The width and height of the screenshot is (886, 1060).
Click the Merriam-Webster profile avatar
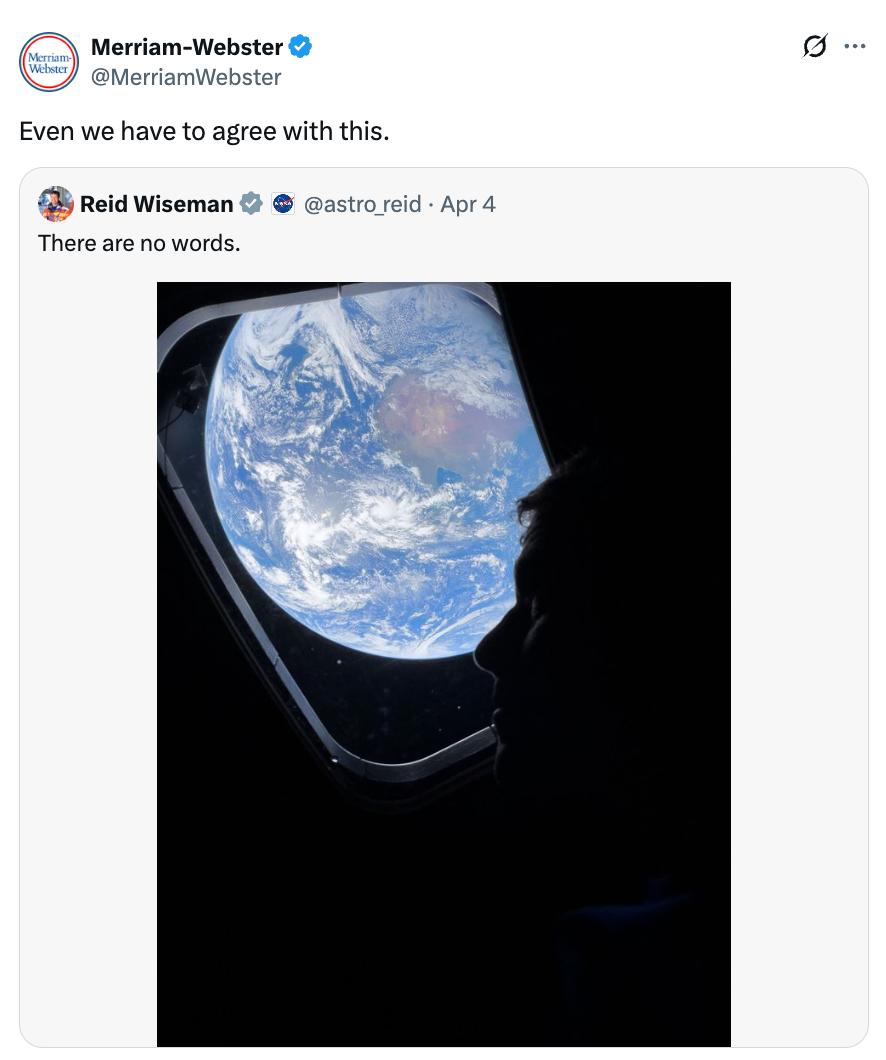click(x=49, y=61)
